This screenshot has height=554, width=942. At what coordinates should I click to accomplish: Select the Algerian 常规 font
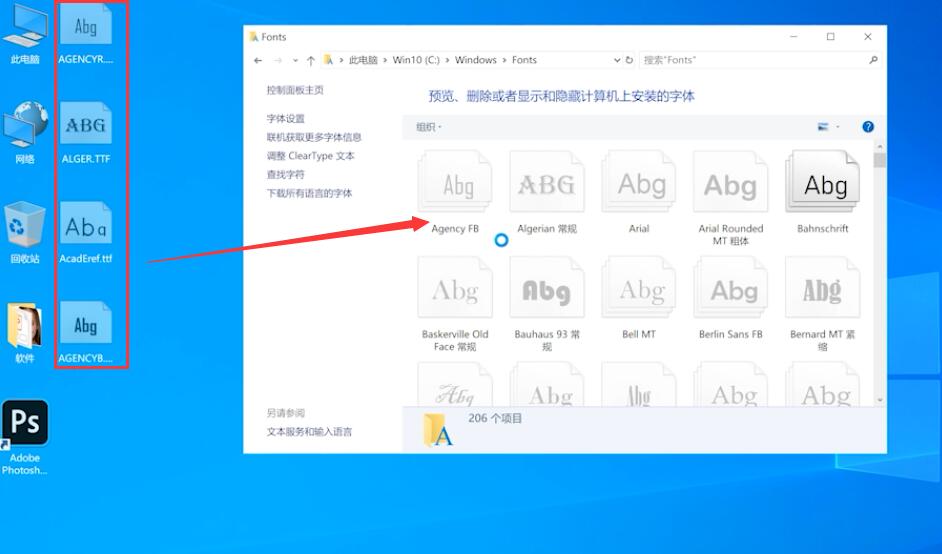[x=547, y=192]
